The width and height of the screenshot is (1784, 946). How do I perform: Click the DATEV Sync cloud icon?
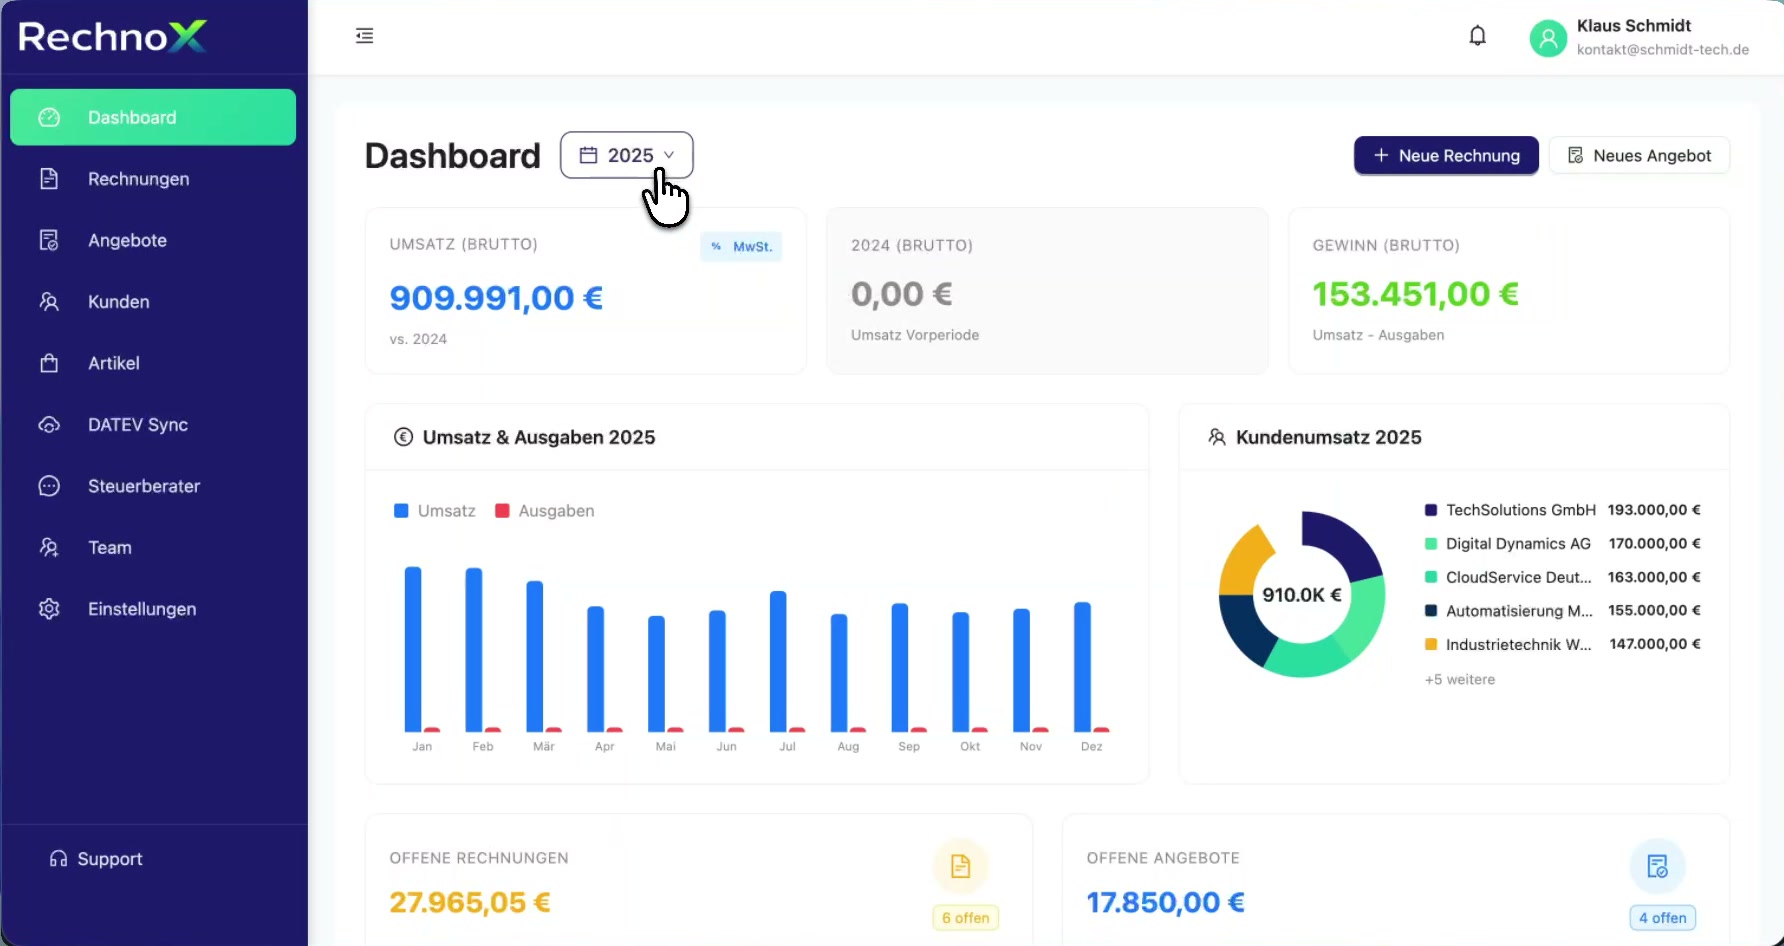tap(49, 425)
